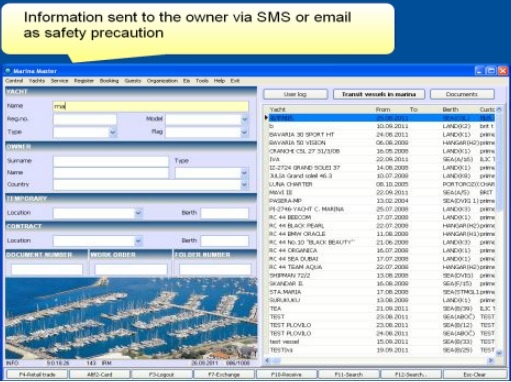Click the Exit menu item
The height and width of the screenshot is (382, 511).
[x=235, y=81]
